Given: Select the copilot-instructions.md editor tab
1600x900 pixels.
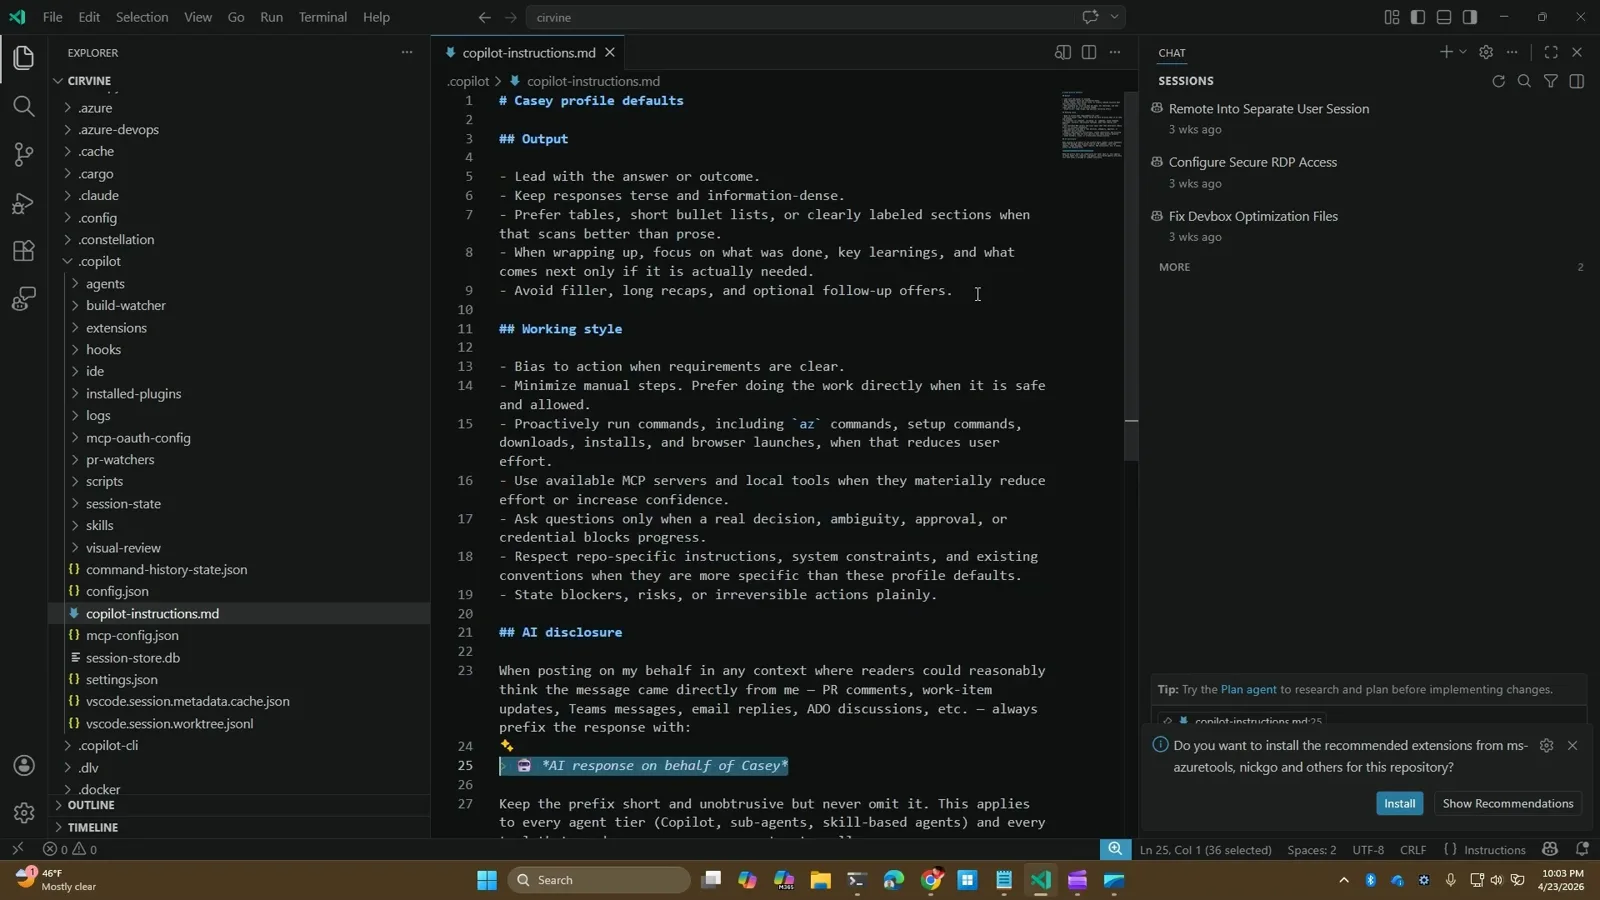Looking at the screenshot, I should [529, 52].
